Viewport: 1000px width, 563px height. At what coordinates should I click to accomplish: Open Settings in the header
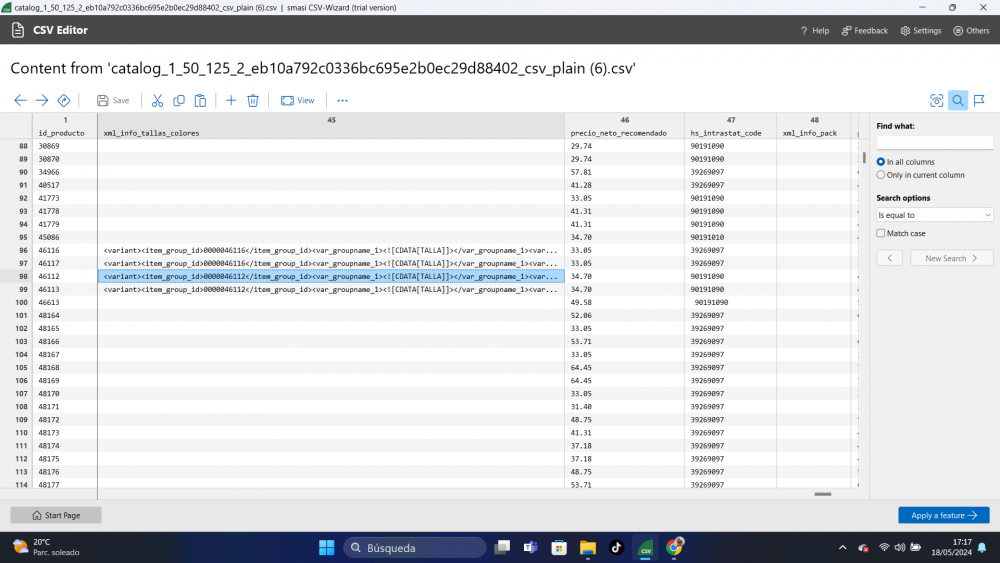tap(921, 31)
